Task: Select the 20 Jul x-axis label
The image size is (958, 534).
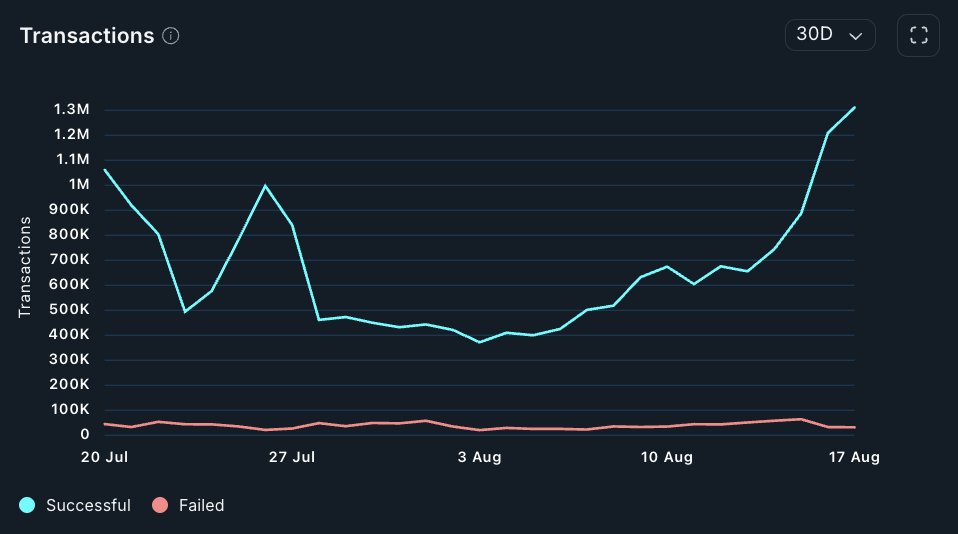Action: [104, 457]
